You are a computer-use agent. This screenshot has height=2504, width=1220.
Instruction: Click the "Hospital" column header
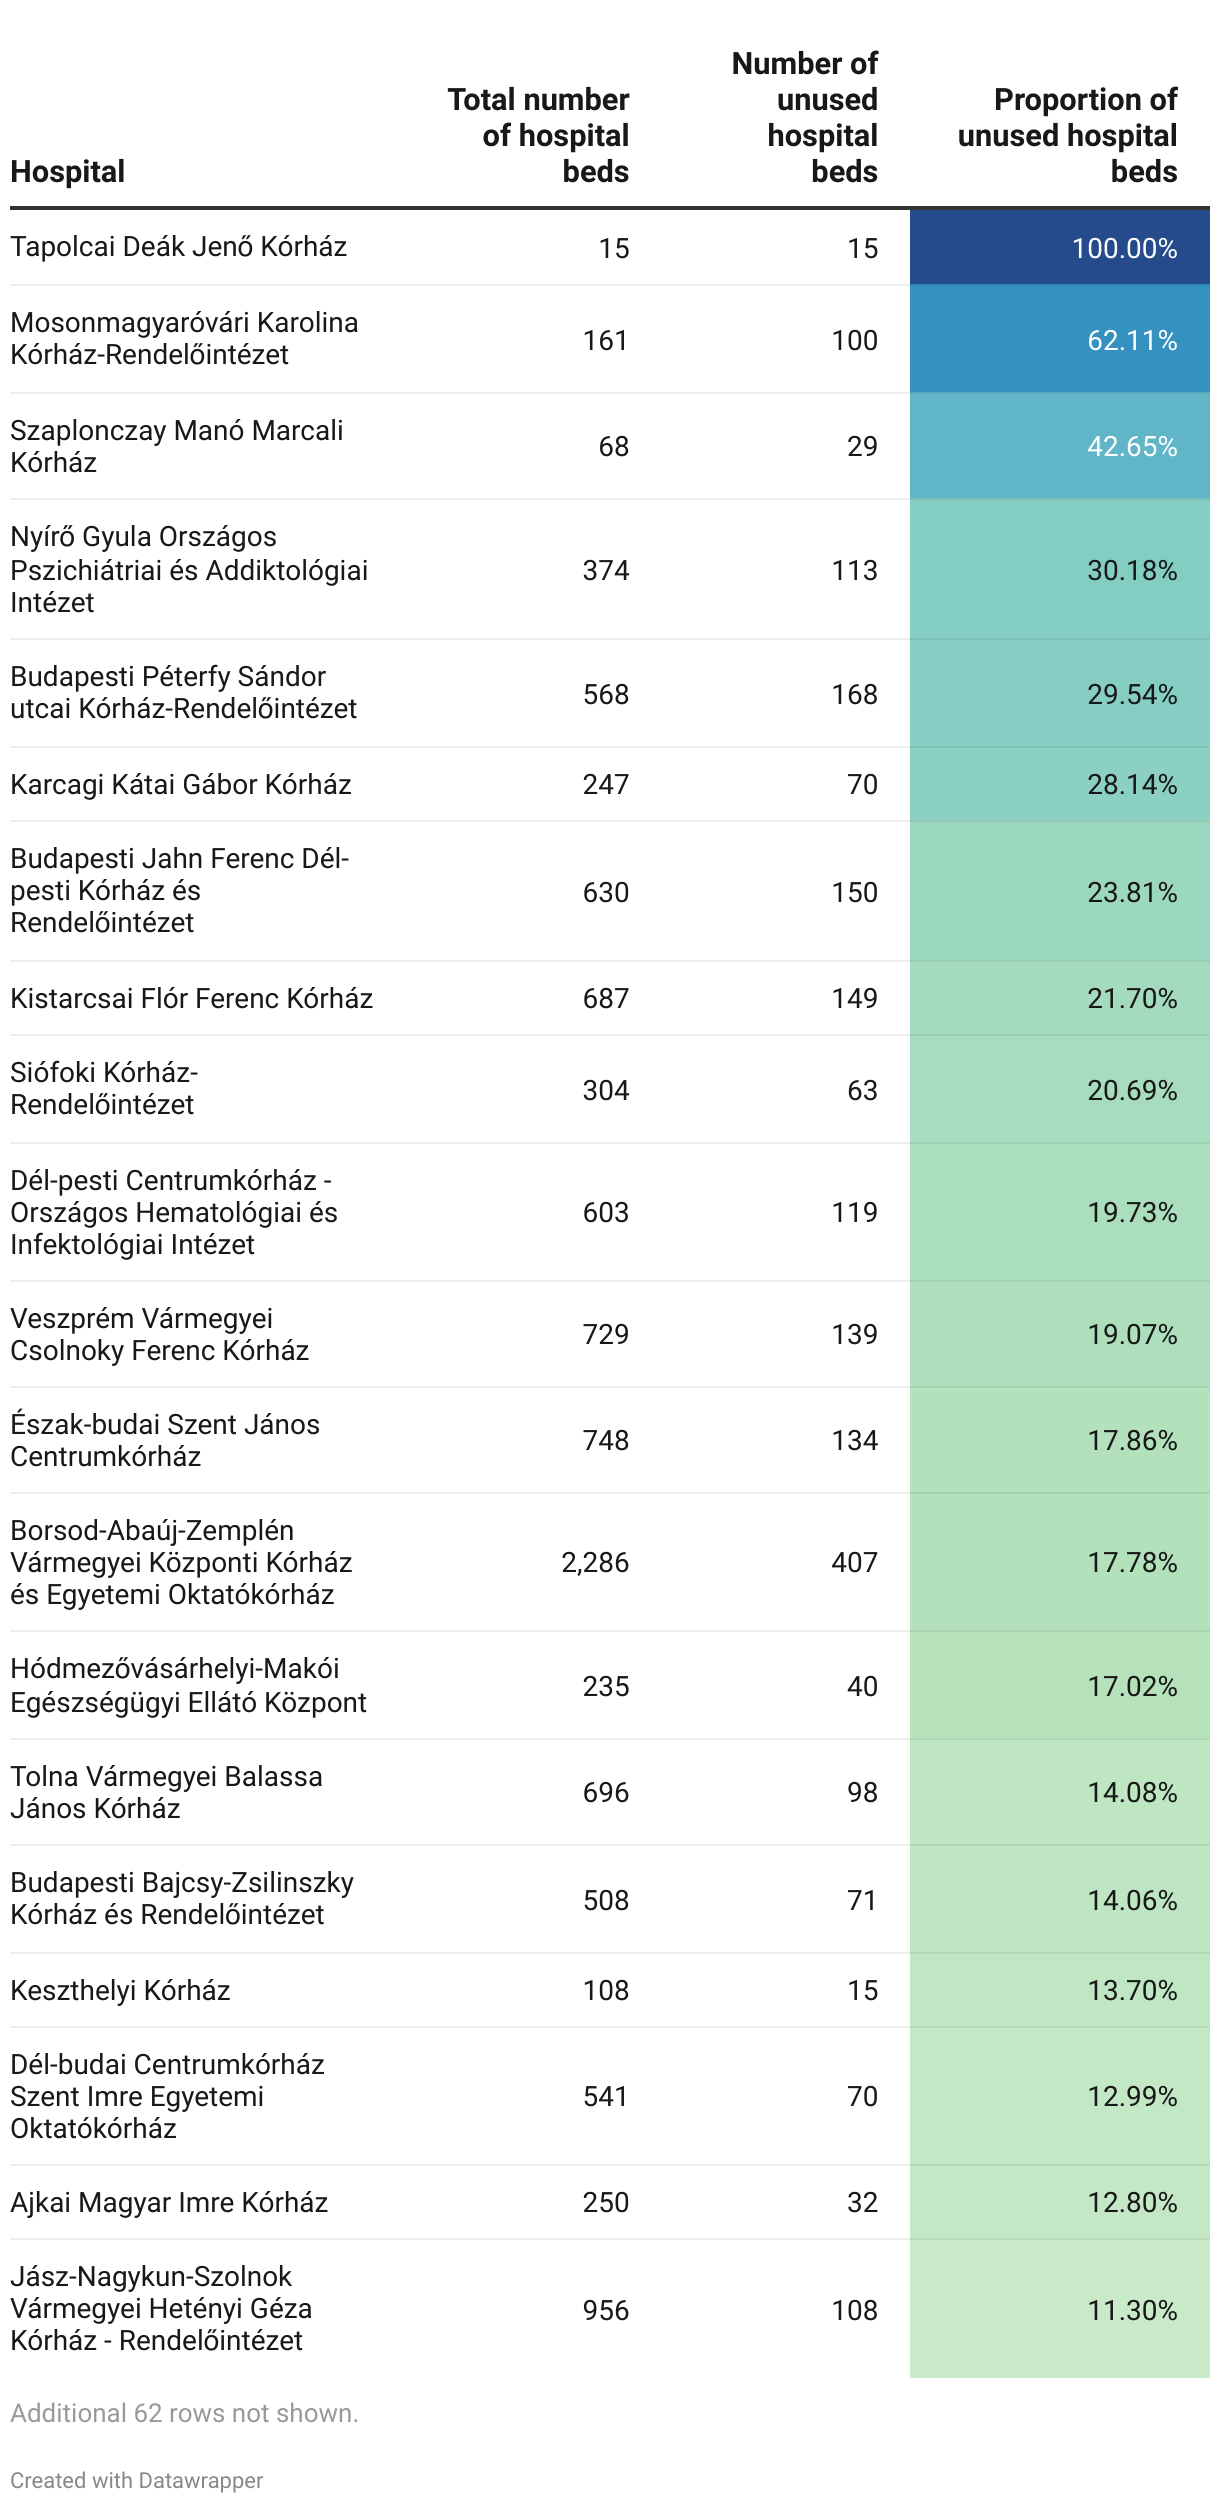click(x=68, y=172)
